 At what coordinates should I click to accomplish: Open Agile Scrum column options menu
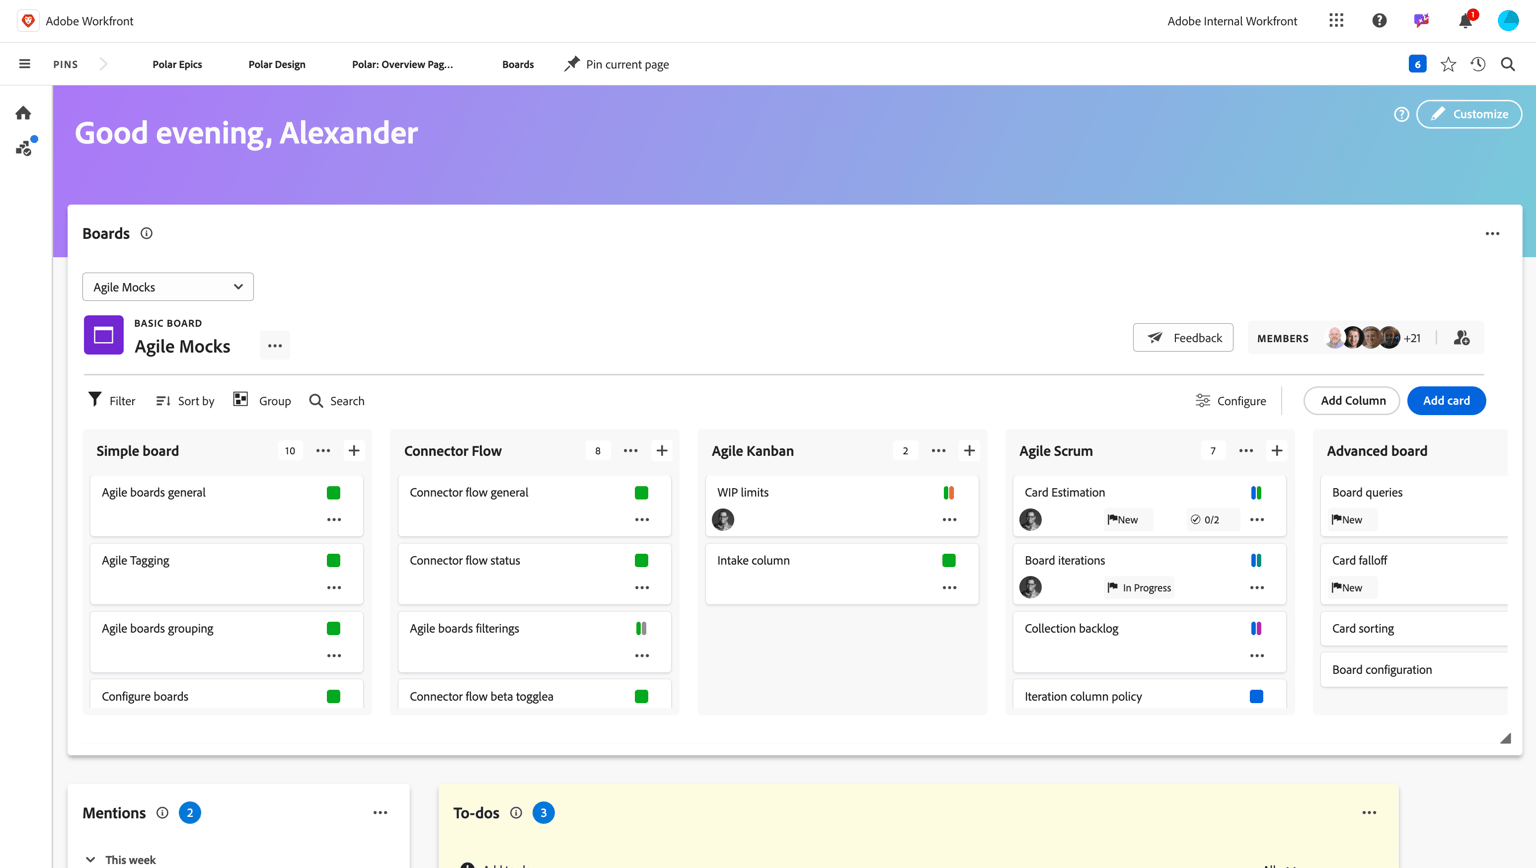click(1246, 451)
